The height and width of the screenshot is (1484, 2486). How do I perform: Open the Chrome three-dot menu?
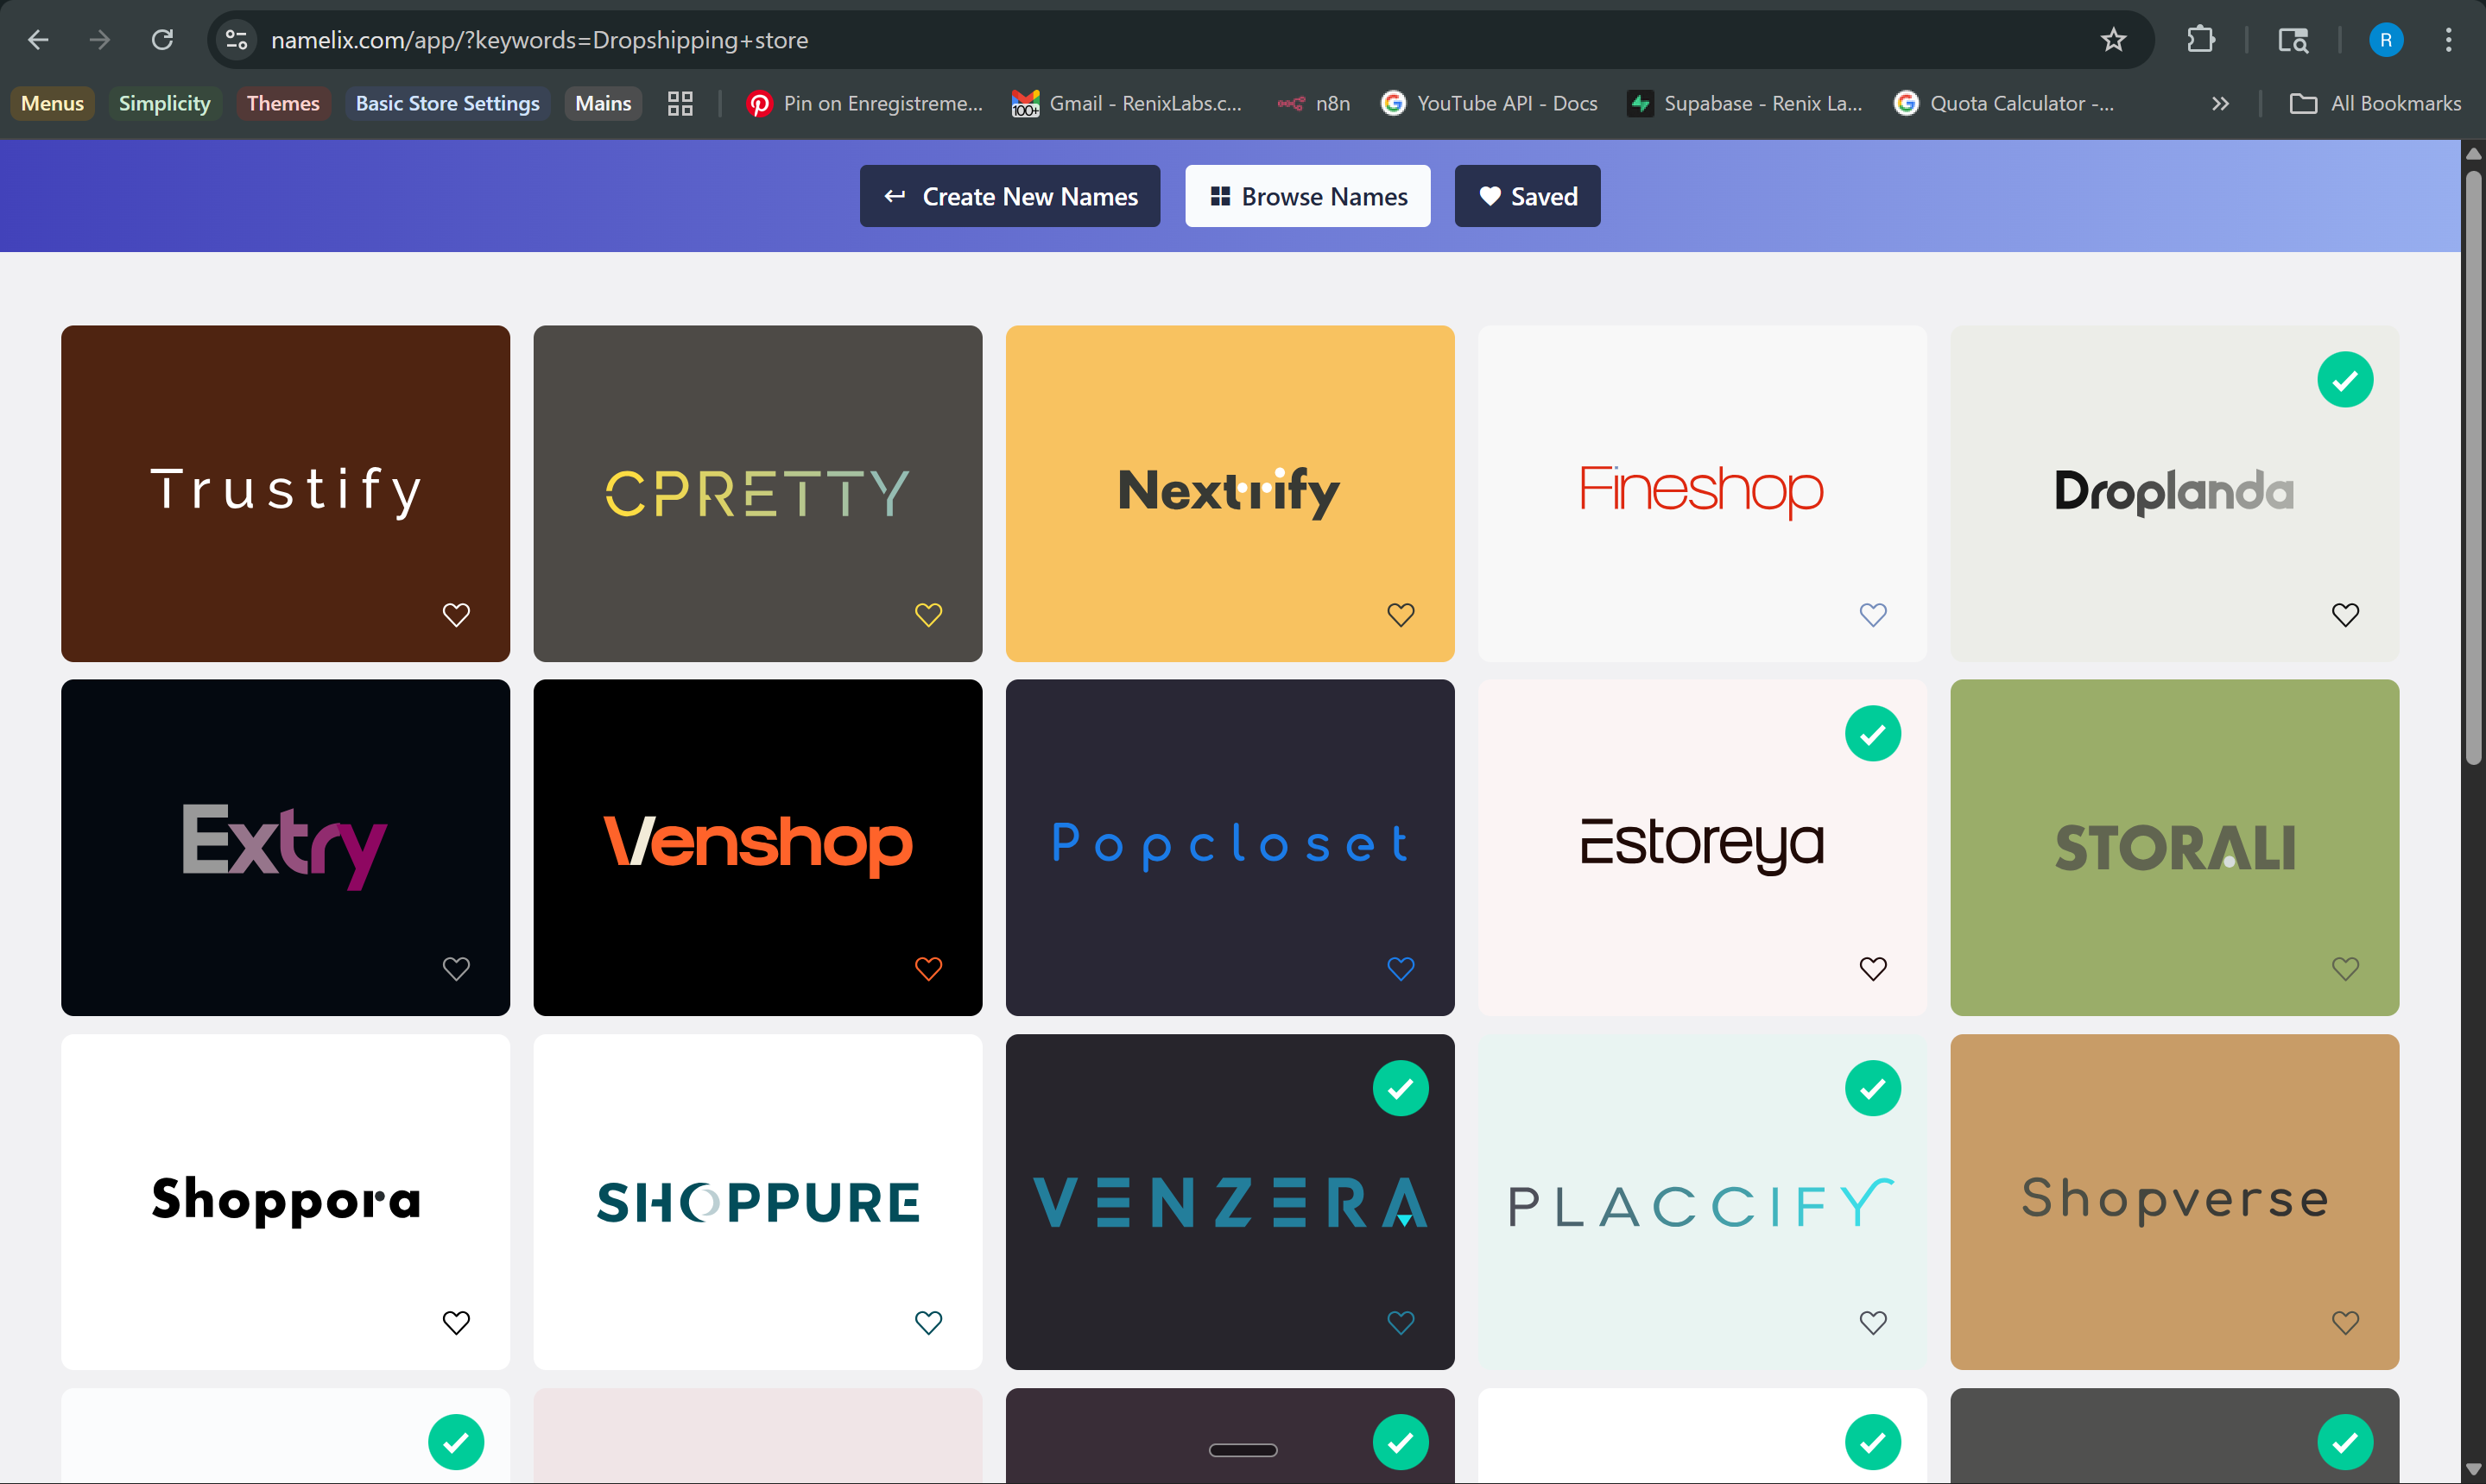tap(2449, 40)
